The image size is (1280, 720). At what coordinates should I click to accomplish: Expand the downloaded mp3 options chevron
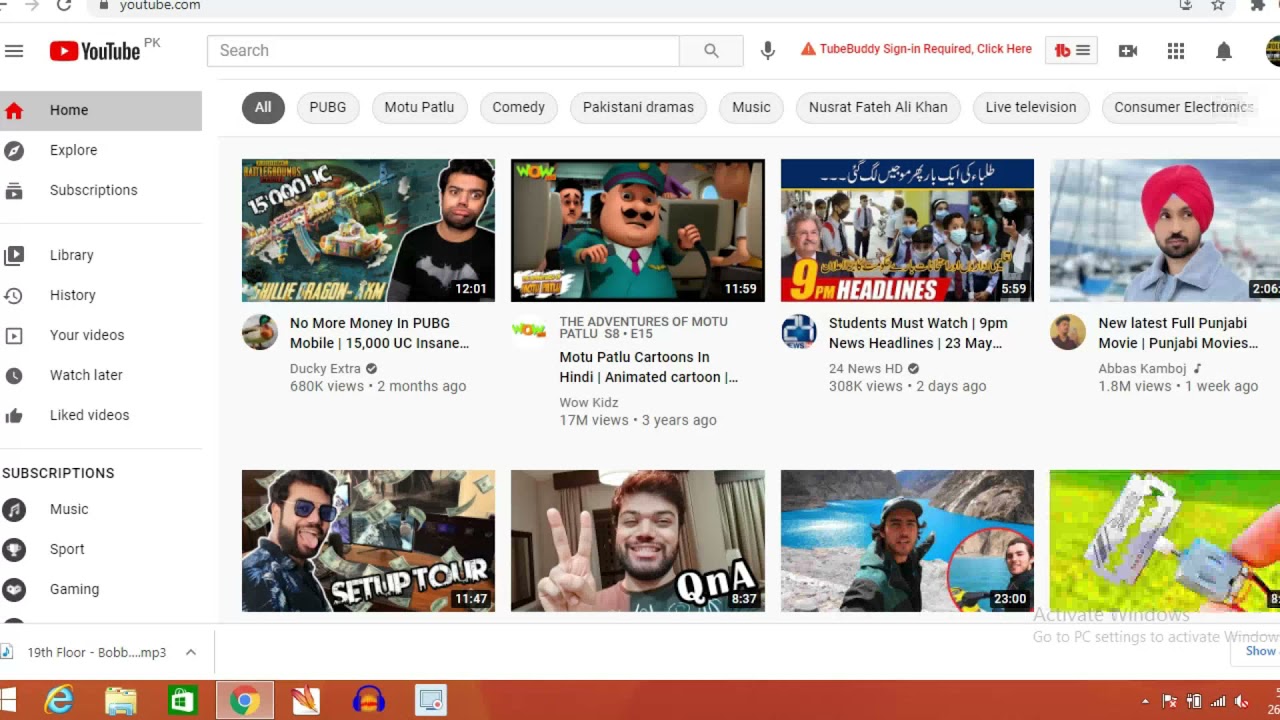[190, 652]
